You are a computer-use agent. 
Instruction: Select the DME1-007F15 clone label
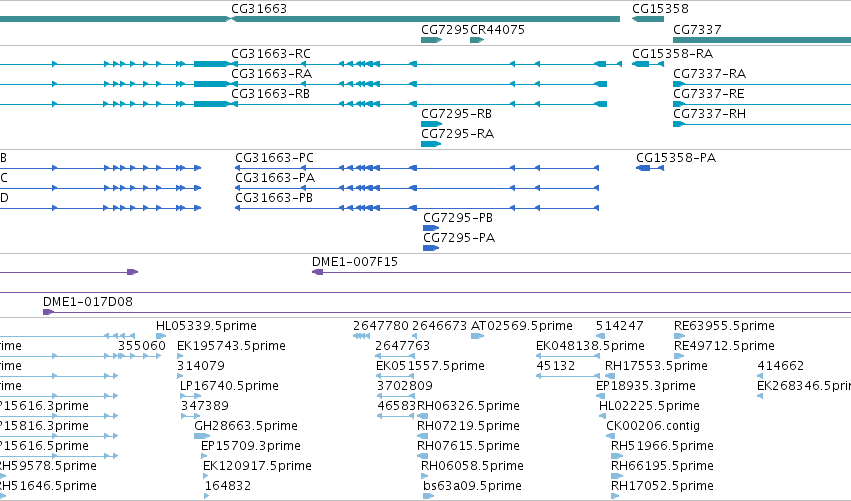tap(355, 262)
